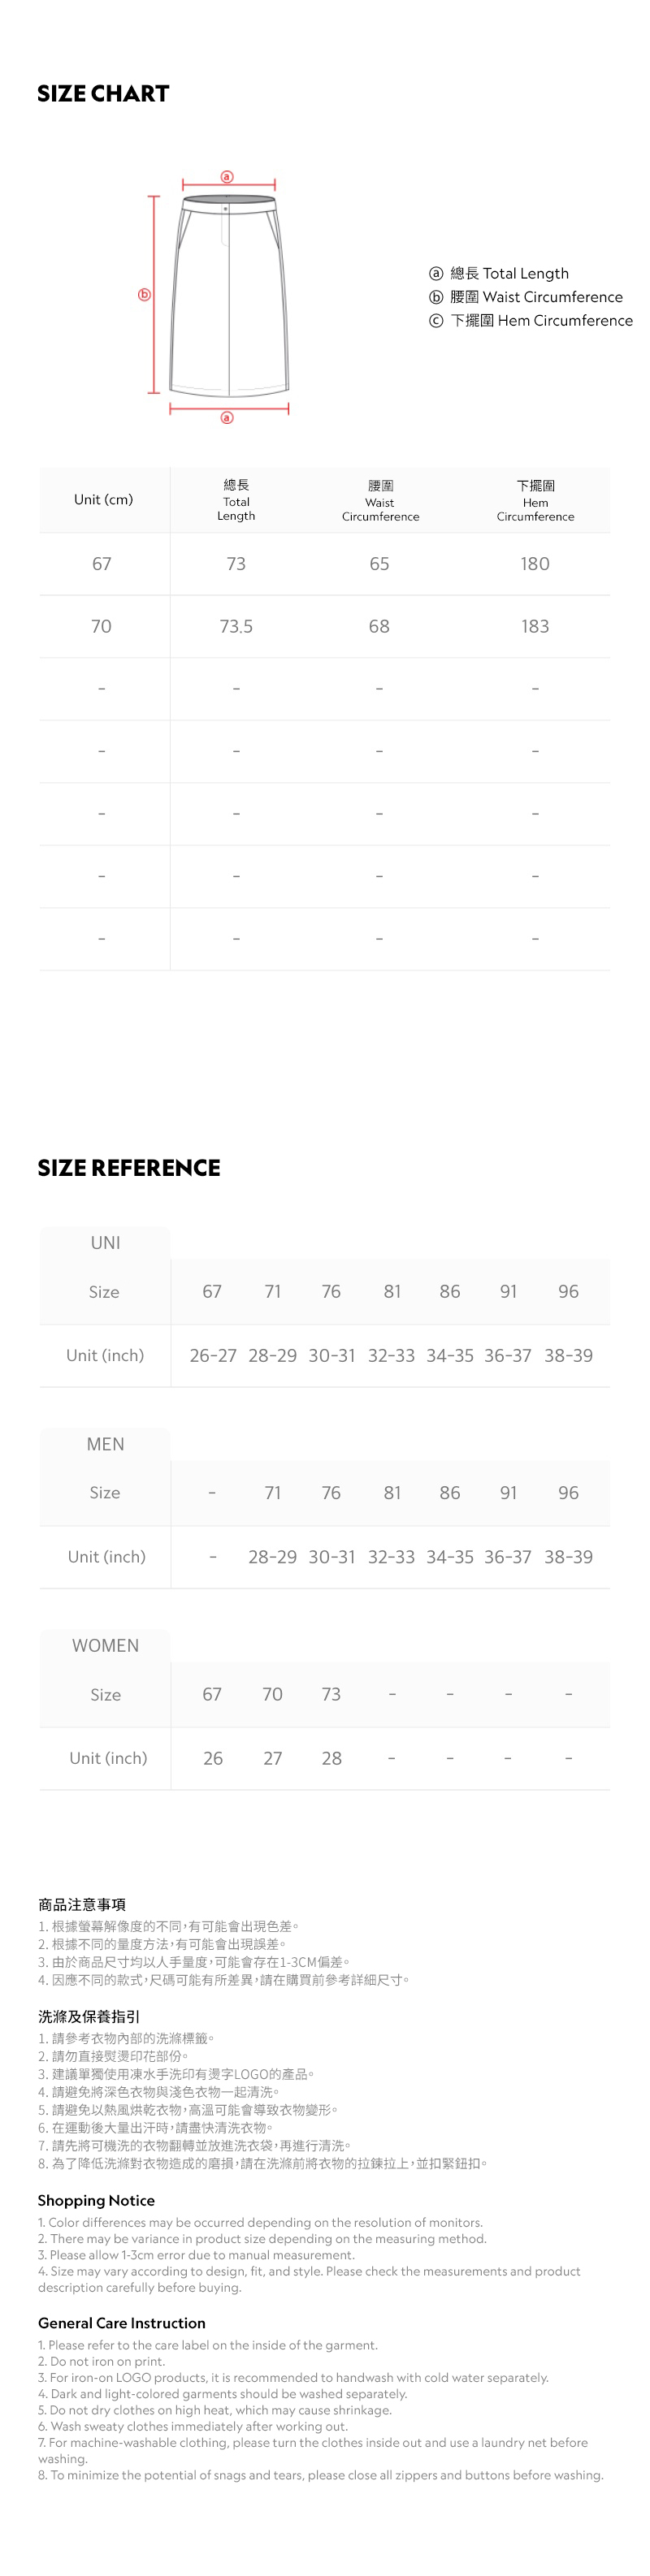Click the "SIZE REFERENCE" heading
The image size is (650, 2576).
129,1168
